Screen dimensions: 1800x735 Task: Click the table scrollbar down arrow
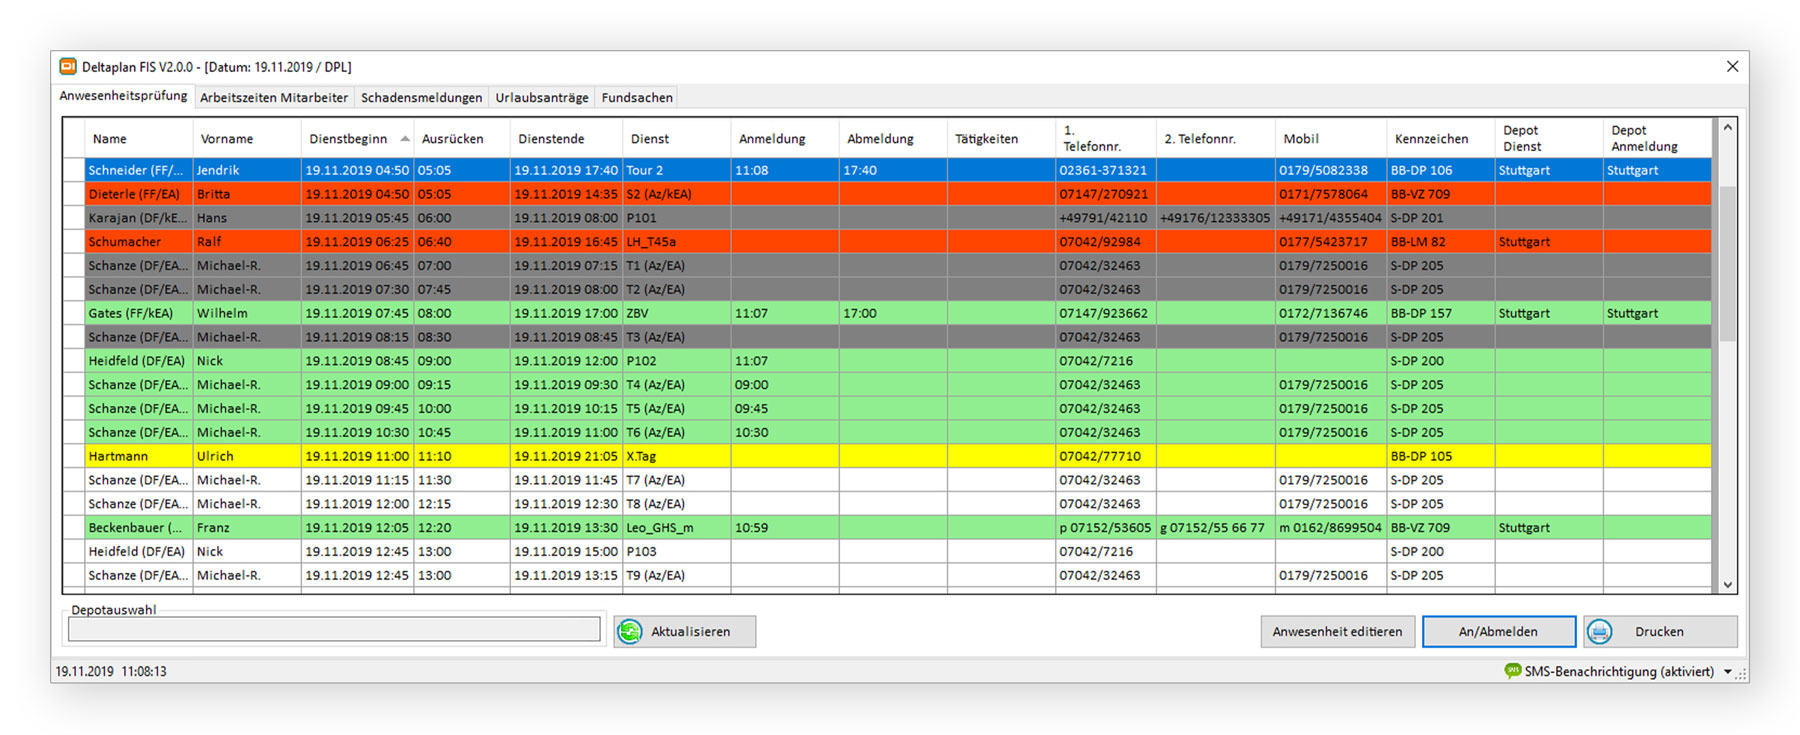click(1727, 585)
